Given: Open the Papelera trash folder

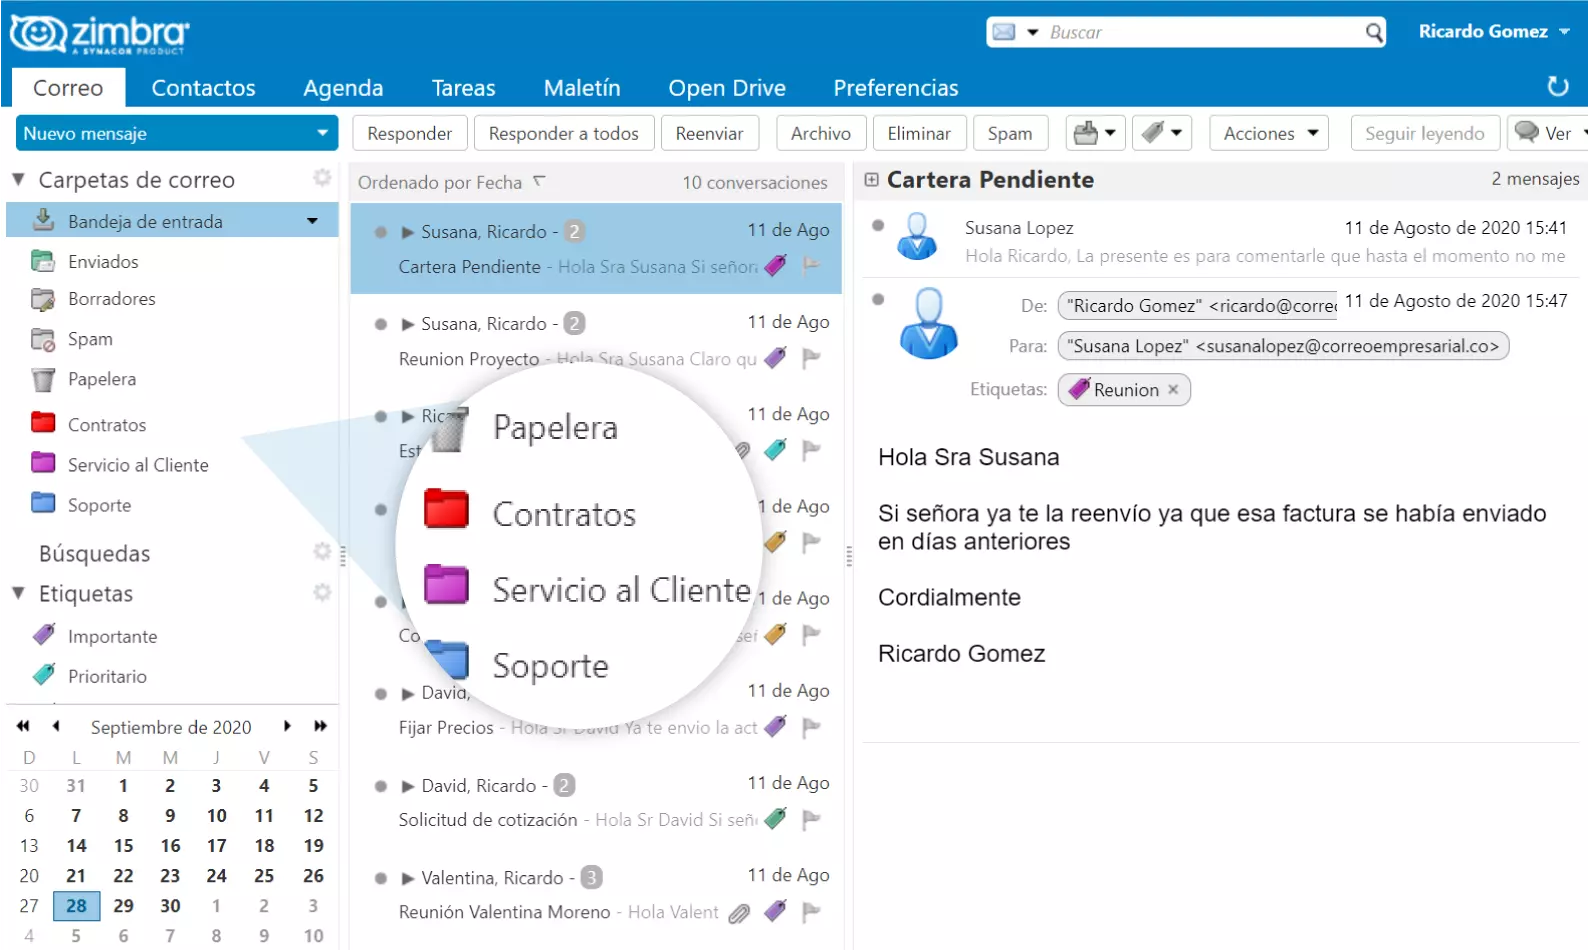Looking at the screenshot, I should pyautogui.click(x=101, y=380).
